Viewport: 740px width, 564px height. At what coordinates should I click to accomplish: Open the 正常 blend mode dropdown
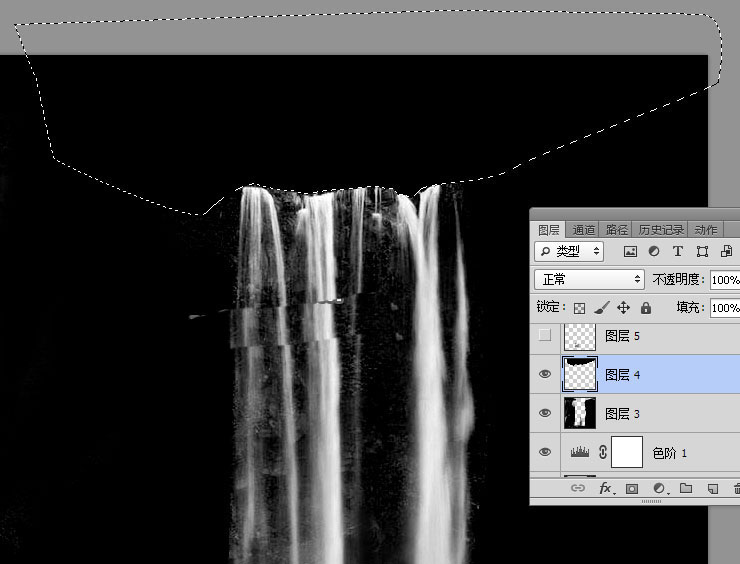click(589, 279)
